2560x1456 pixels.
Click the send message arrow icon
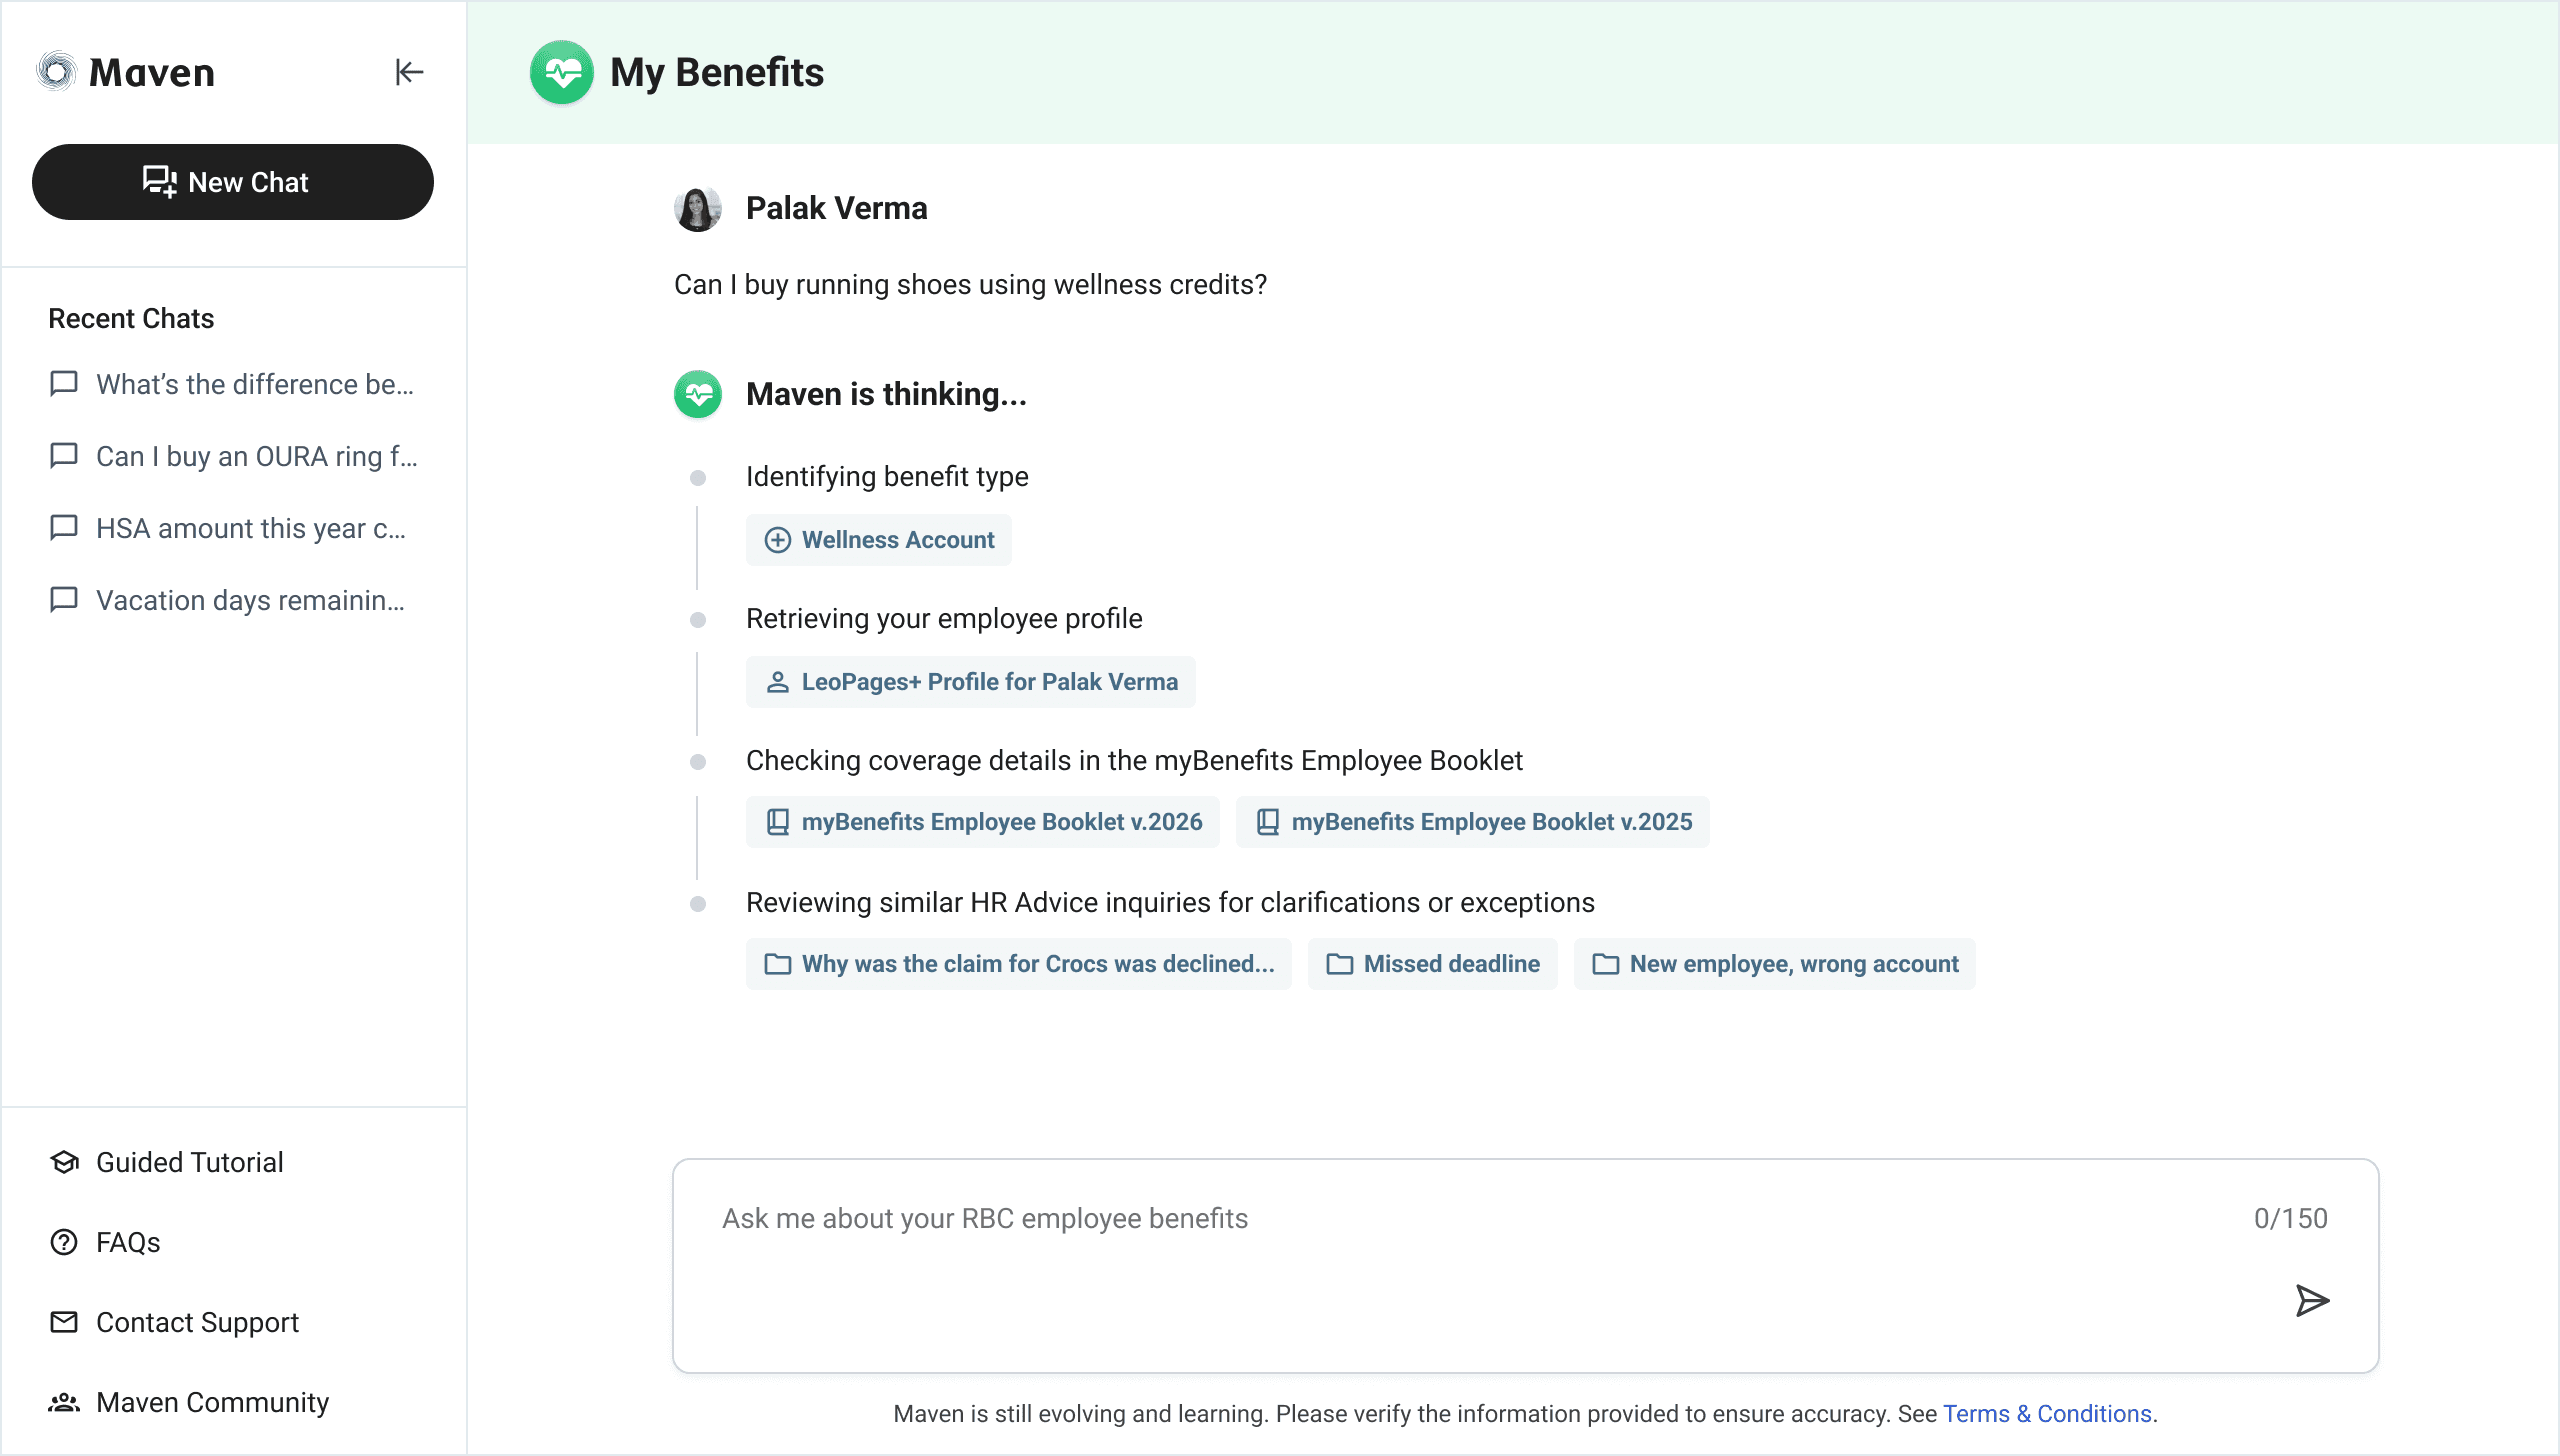click(2311, 1300)
